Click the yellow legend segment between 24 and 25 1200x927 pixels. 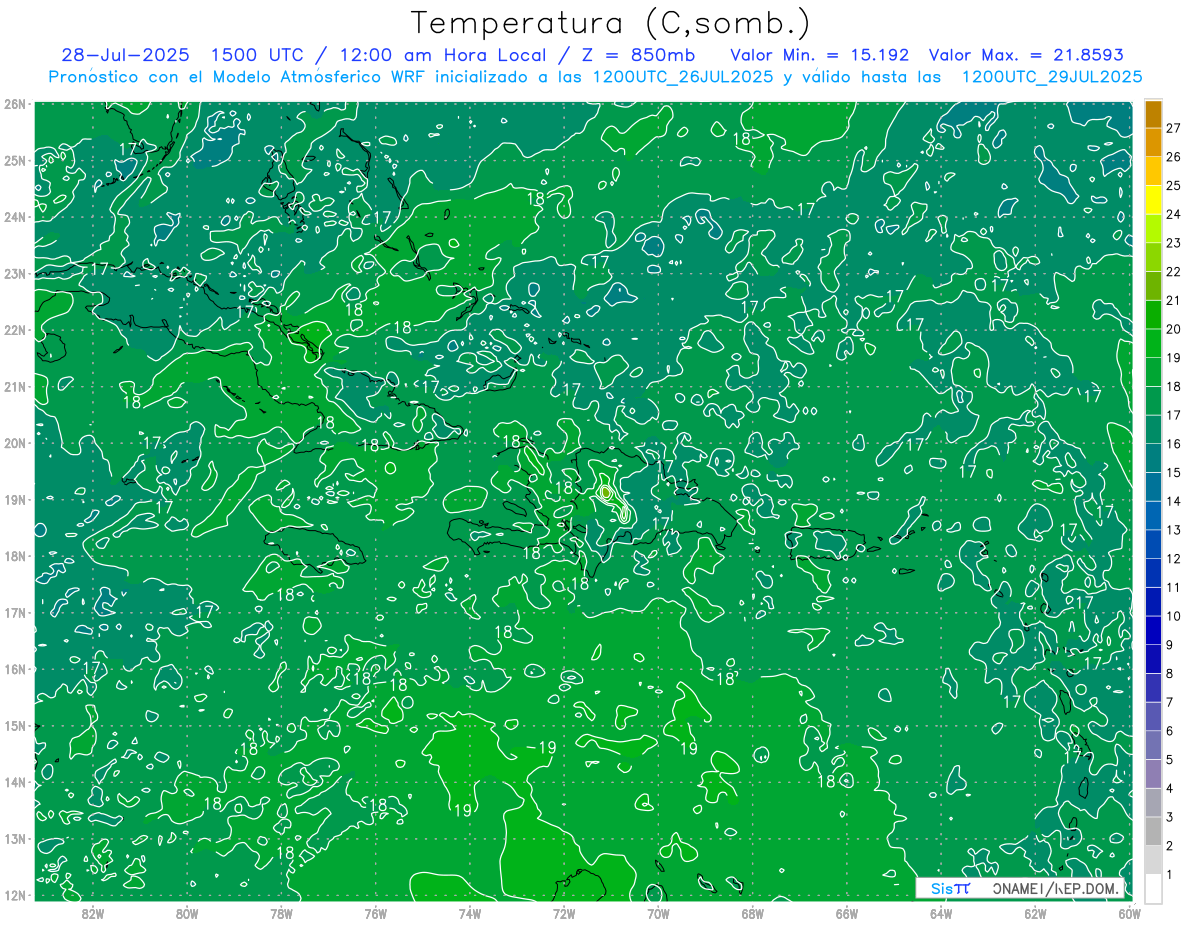[1153, 200]
